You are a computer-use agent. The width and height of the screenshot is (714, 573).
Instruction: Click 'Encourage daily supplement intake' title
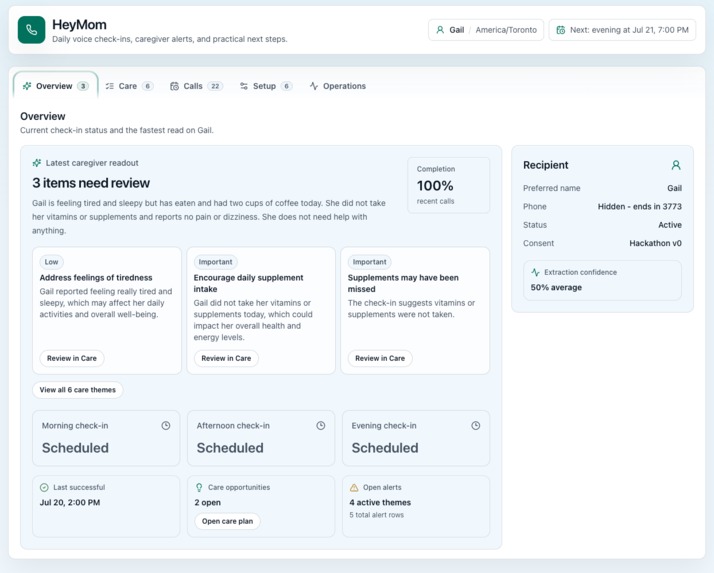point(248,283)
